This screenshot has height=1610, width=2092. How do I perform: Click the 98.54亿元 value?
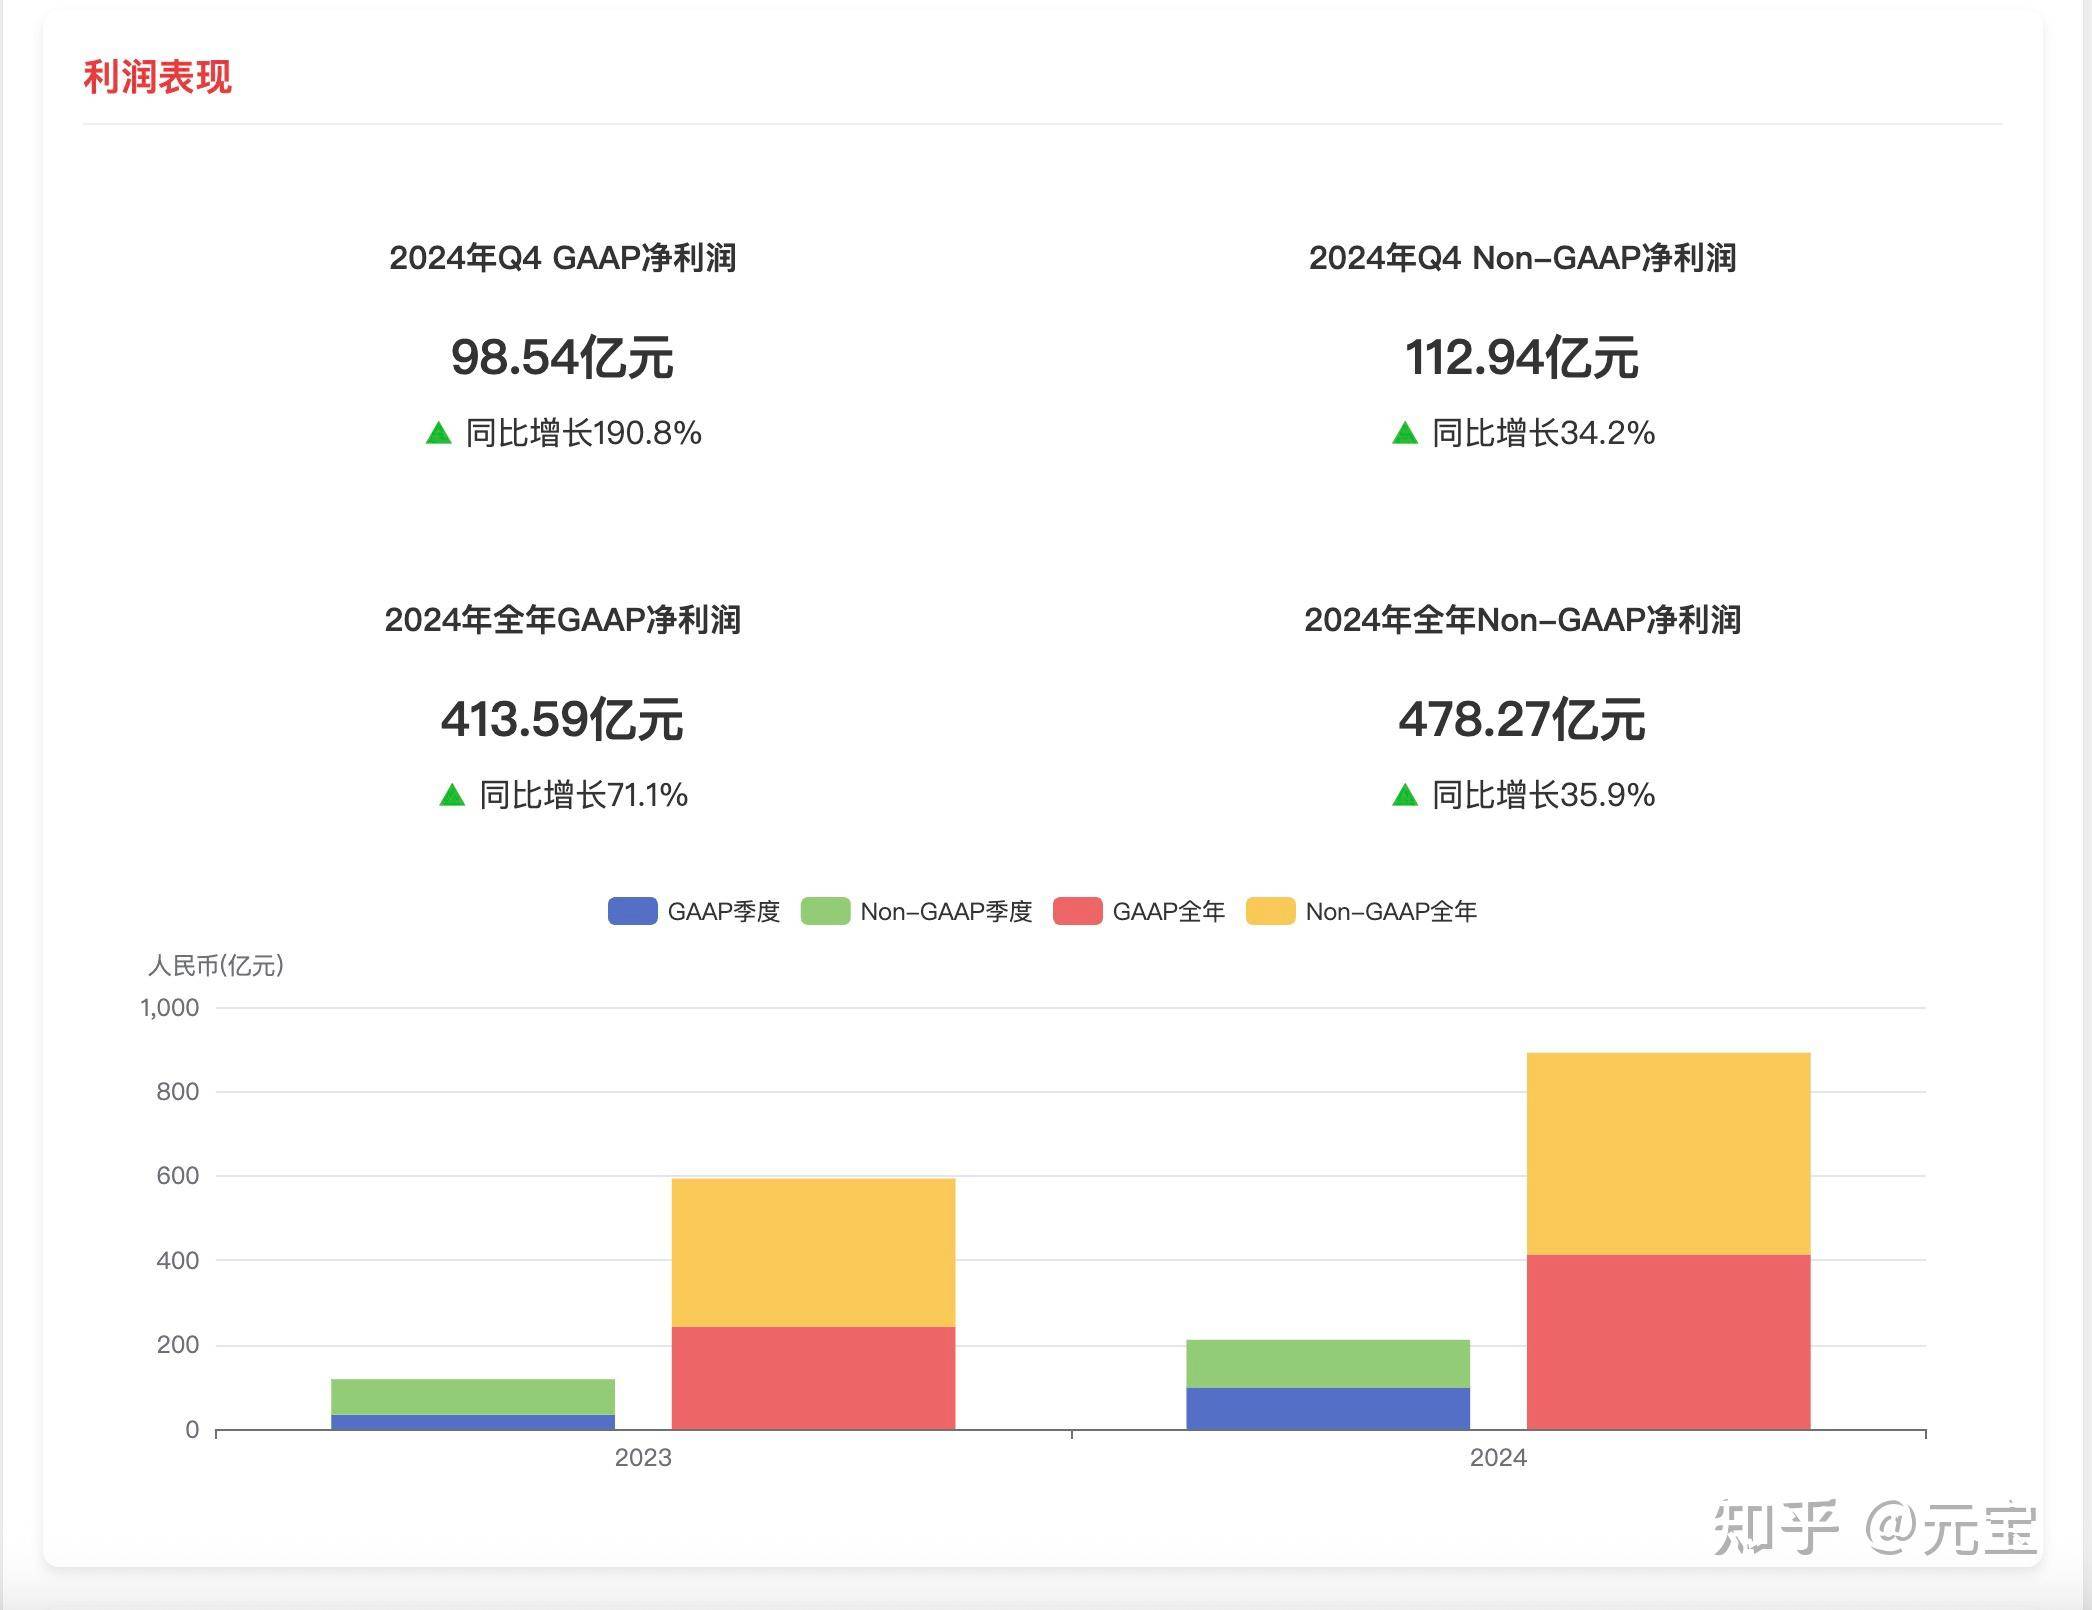point(562,357)
